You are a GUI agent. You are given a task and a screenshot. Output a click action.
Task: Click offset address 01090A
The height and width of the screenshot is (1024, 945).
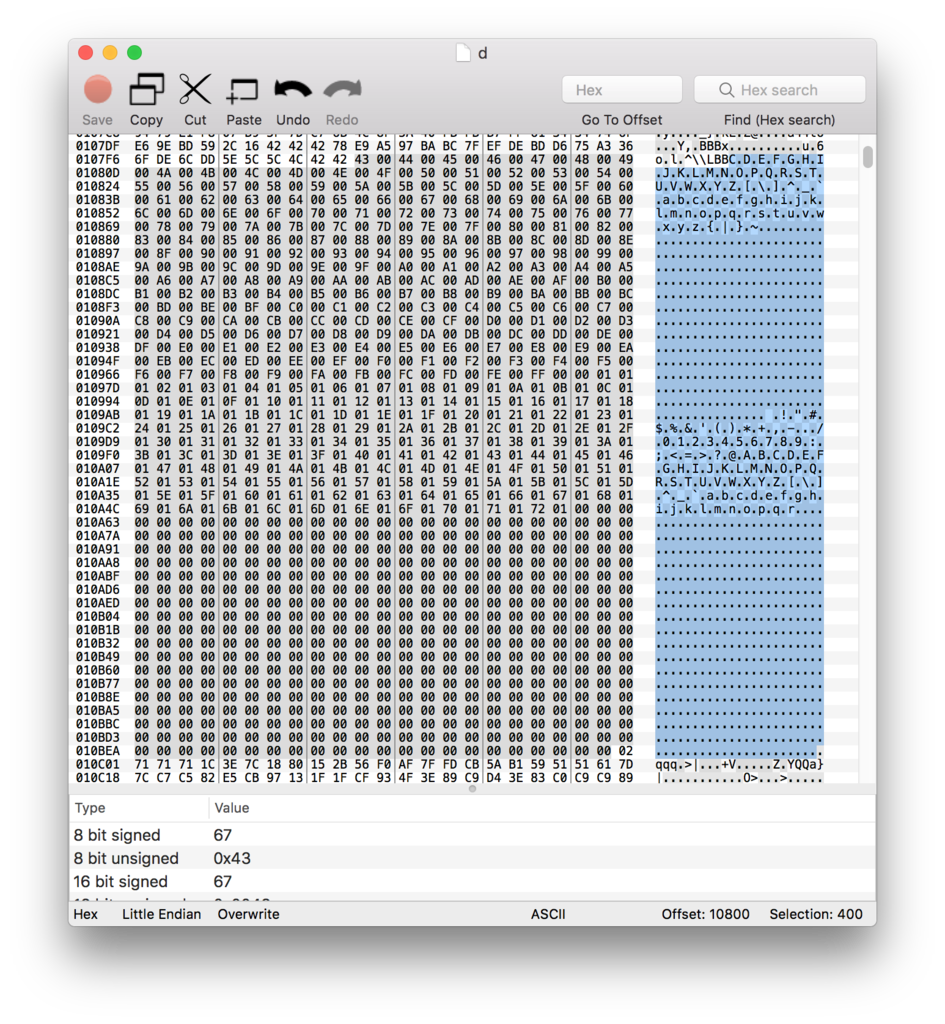click(98, 321)
